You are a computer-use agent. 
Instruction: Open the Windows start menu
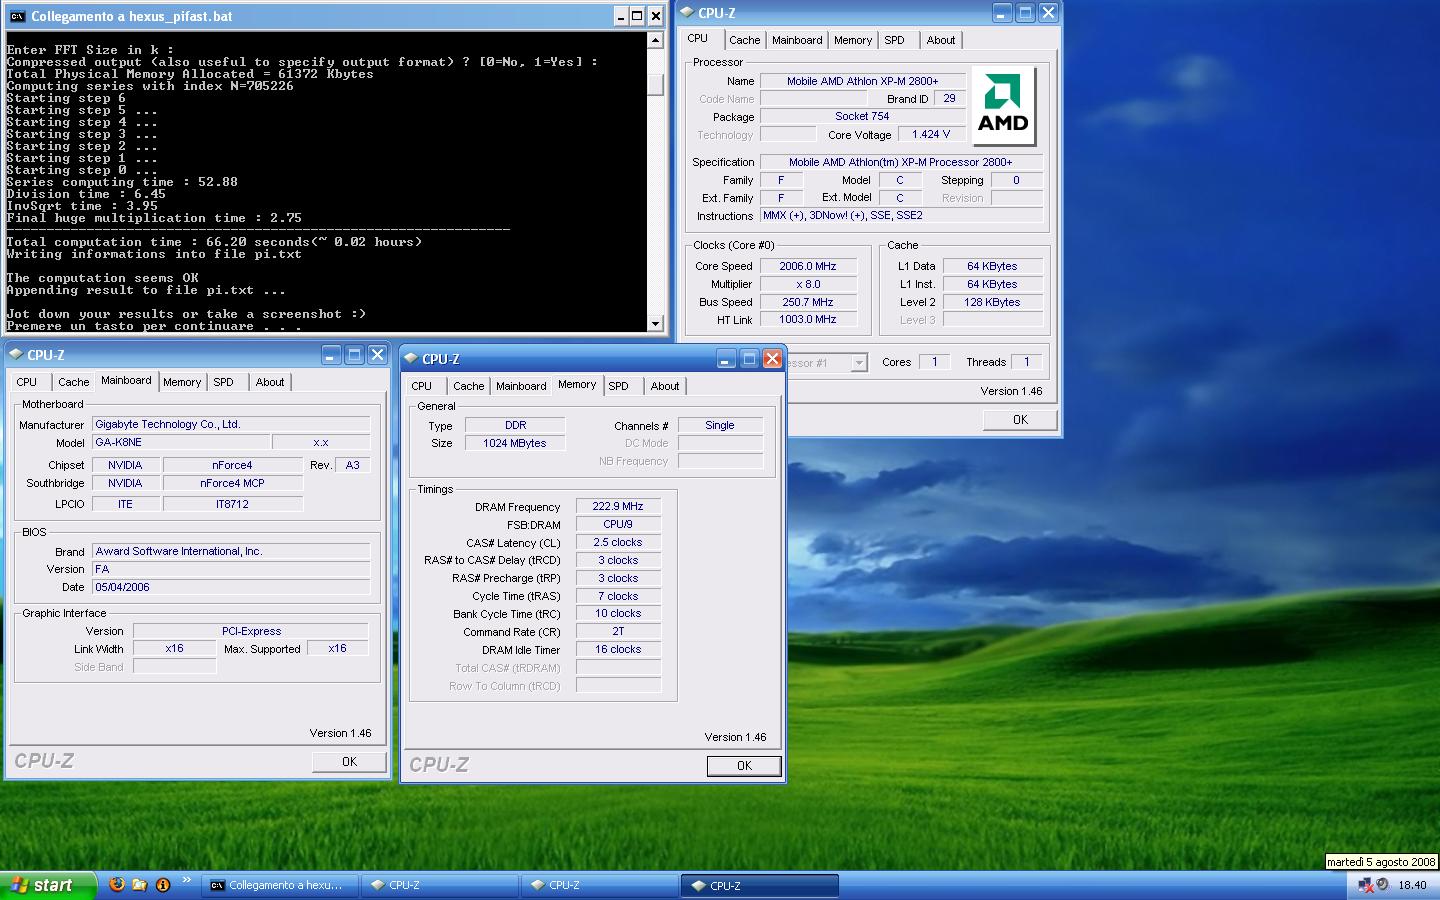pyautogui.click(x=48, y=885)
